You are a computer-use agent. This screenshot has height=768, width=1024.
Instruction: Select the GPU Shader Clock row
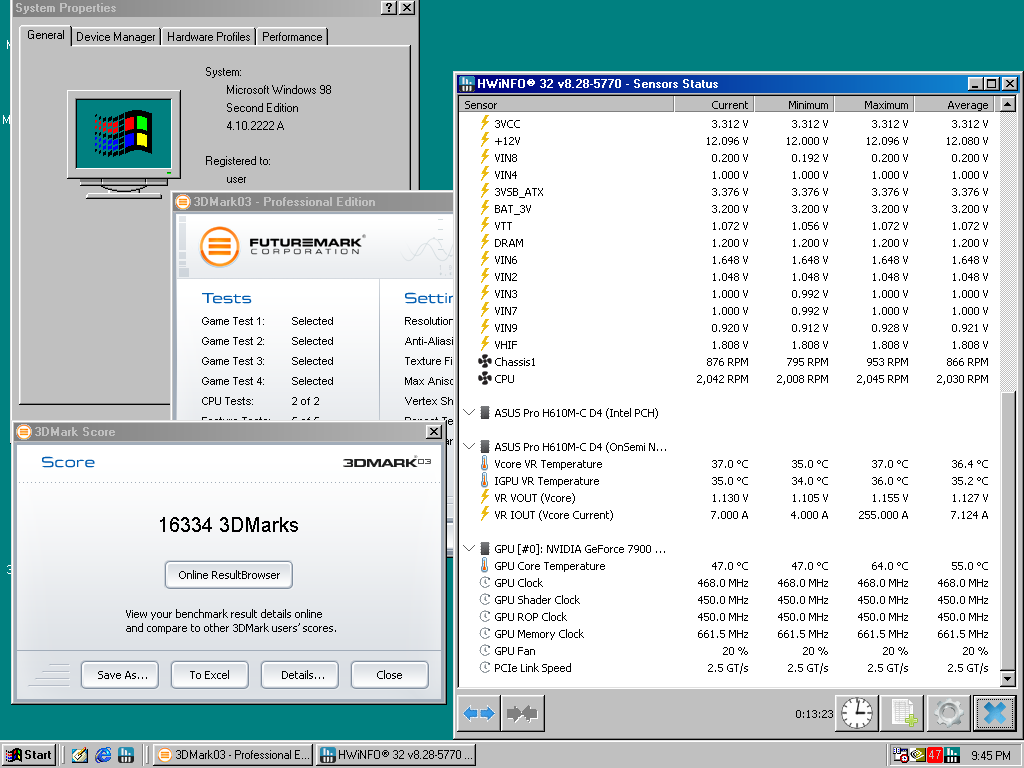pos(729,600)
